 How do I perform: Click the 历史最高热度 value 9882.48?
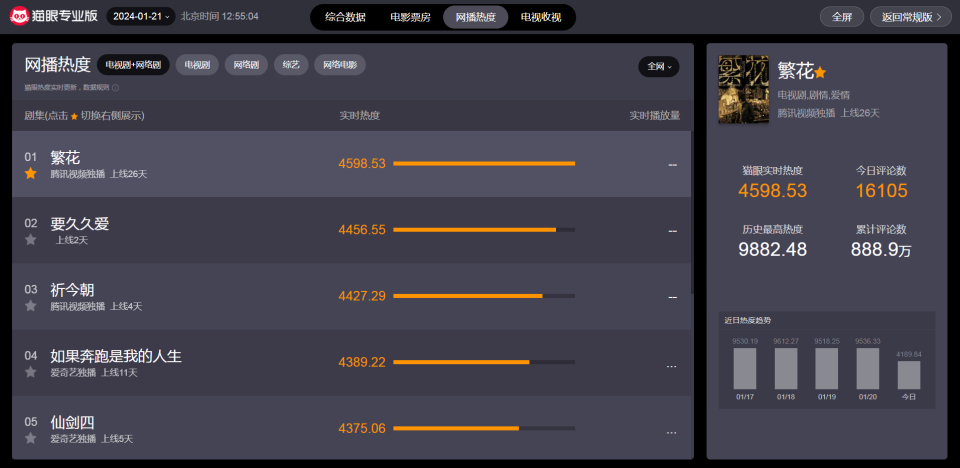[x=773, y=249]
